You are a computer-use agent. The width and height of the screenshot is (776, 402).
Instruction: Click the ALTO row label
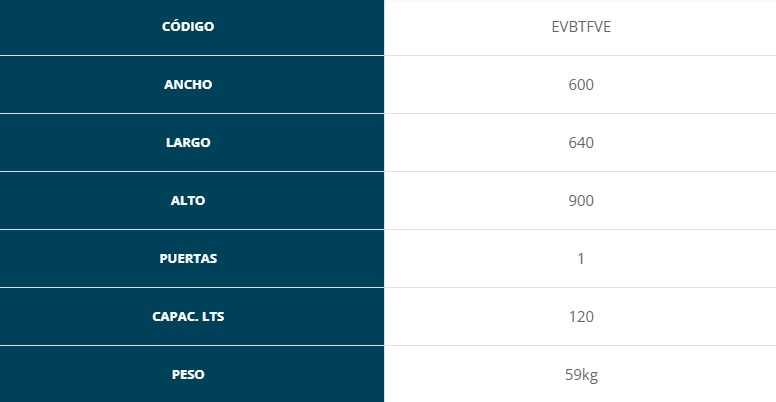pyautogui.click(x=188, y=201)
